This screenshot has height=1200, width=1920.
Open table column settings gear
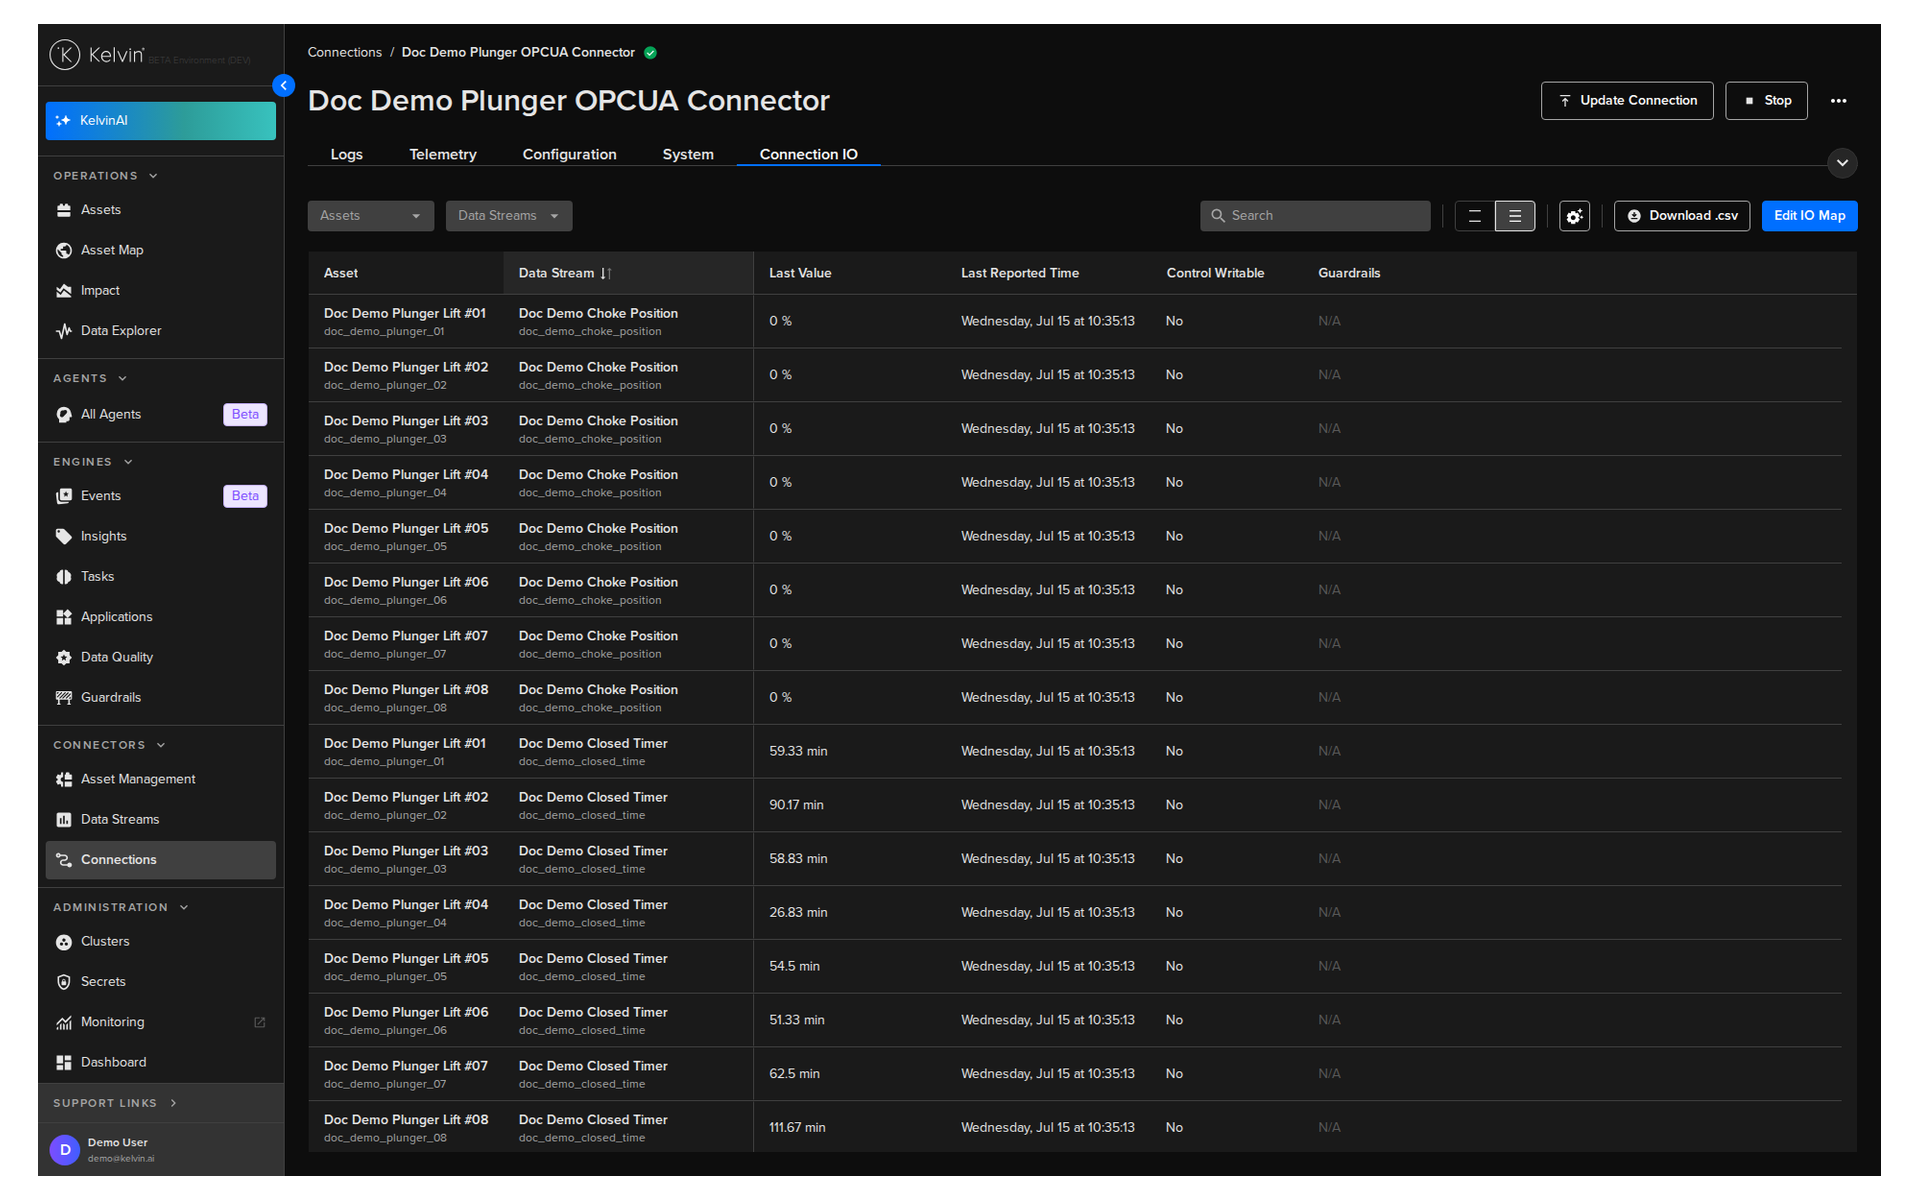click(x=1574, y=216)
